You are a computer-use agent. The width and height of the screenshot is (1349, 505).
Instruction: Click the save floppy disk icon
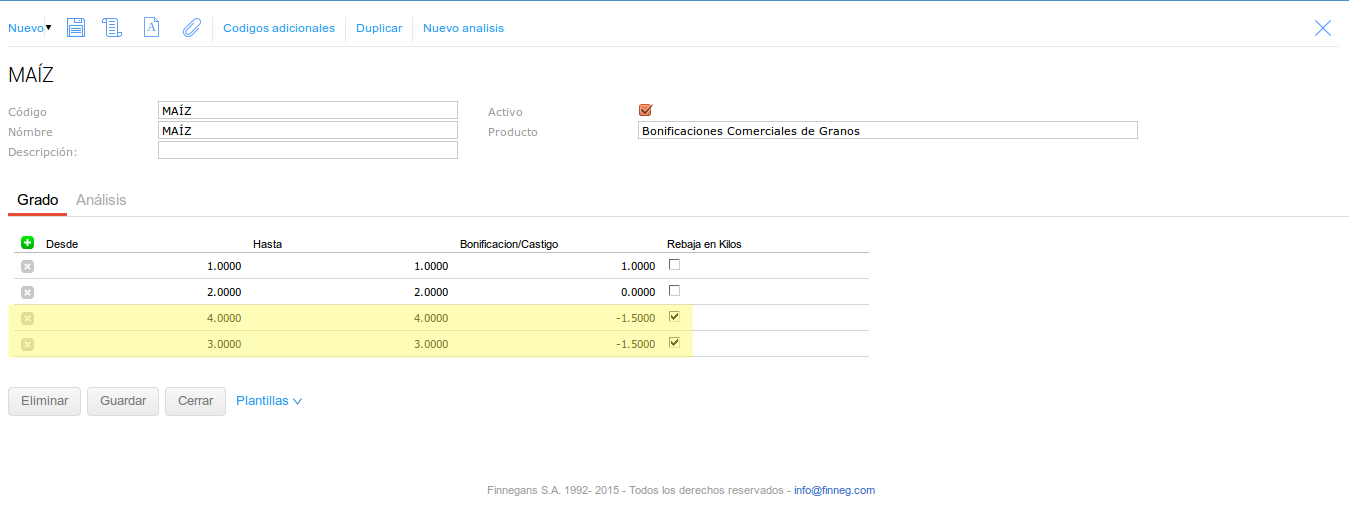pyautogui.click(x=76, y=28)
